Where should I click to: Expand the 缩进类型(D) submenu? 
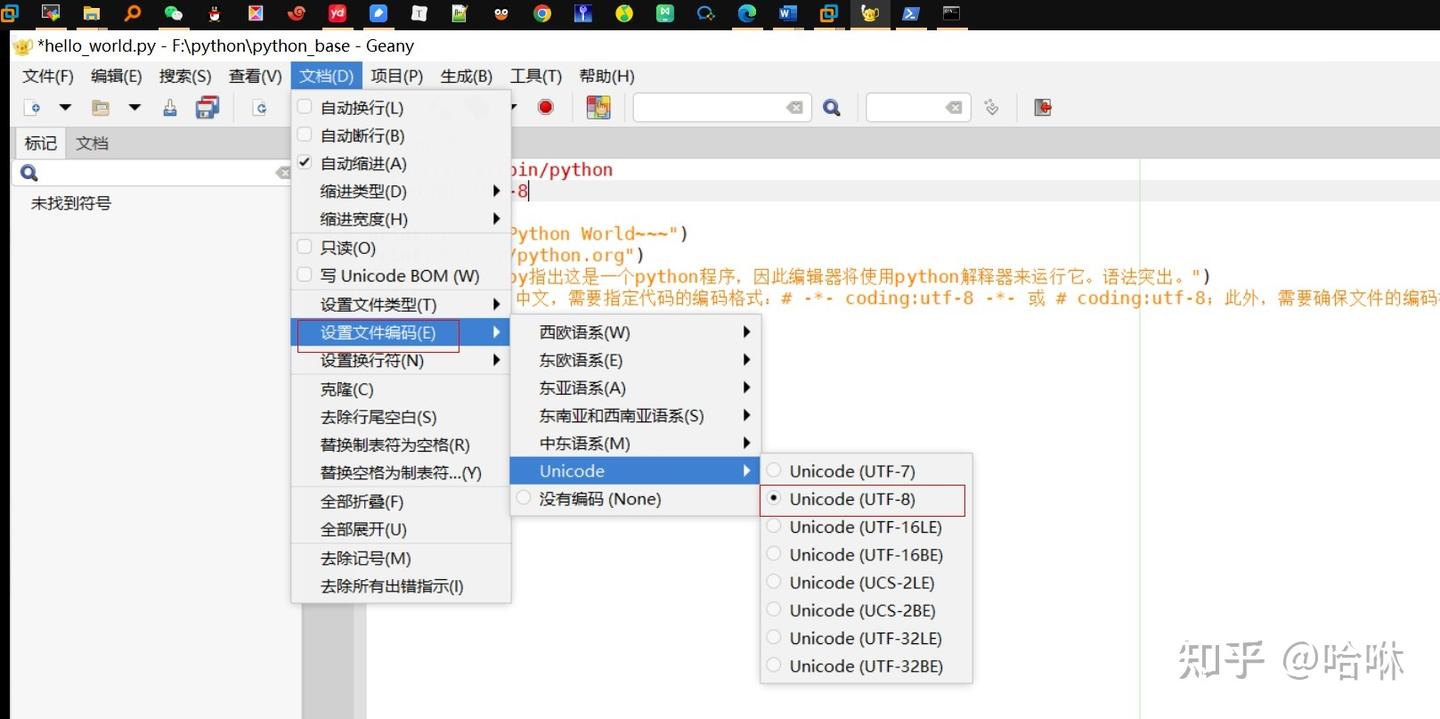pyautogui.click(x=401, y=191)
